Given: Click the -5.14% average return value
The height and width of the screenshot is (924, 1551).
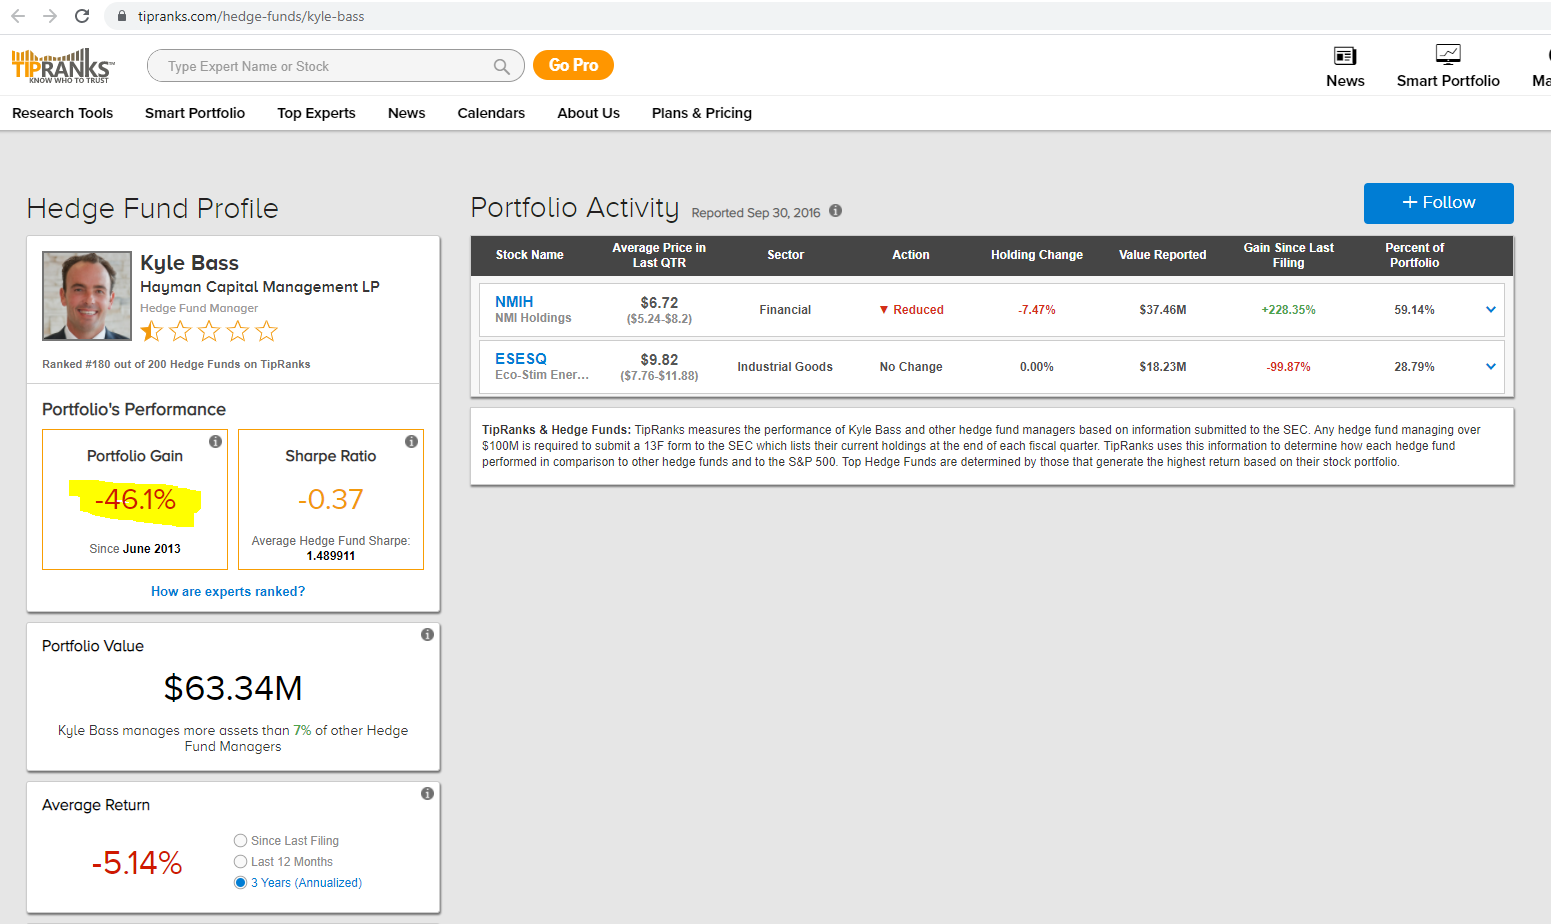Looking at the screenshot, I should coord(137,863).
